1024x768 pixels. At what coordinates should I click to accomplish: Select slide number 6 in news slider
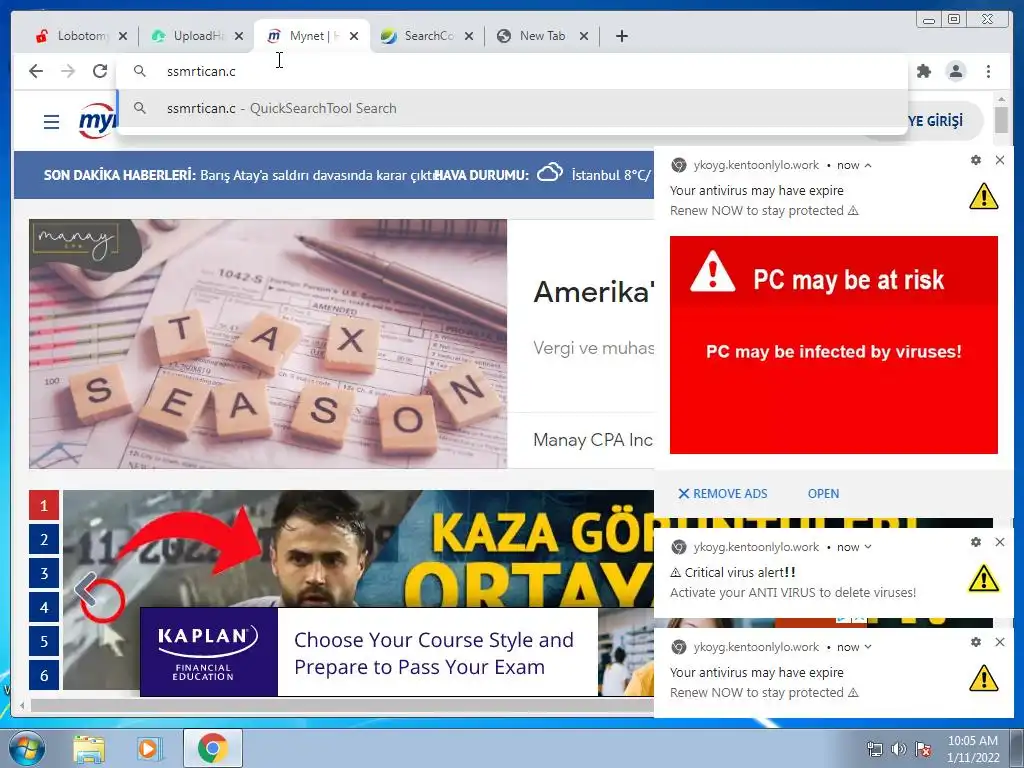tap(44, 675)
